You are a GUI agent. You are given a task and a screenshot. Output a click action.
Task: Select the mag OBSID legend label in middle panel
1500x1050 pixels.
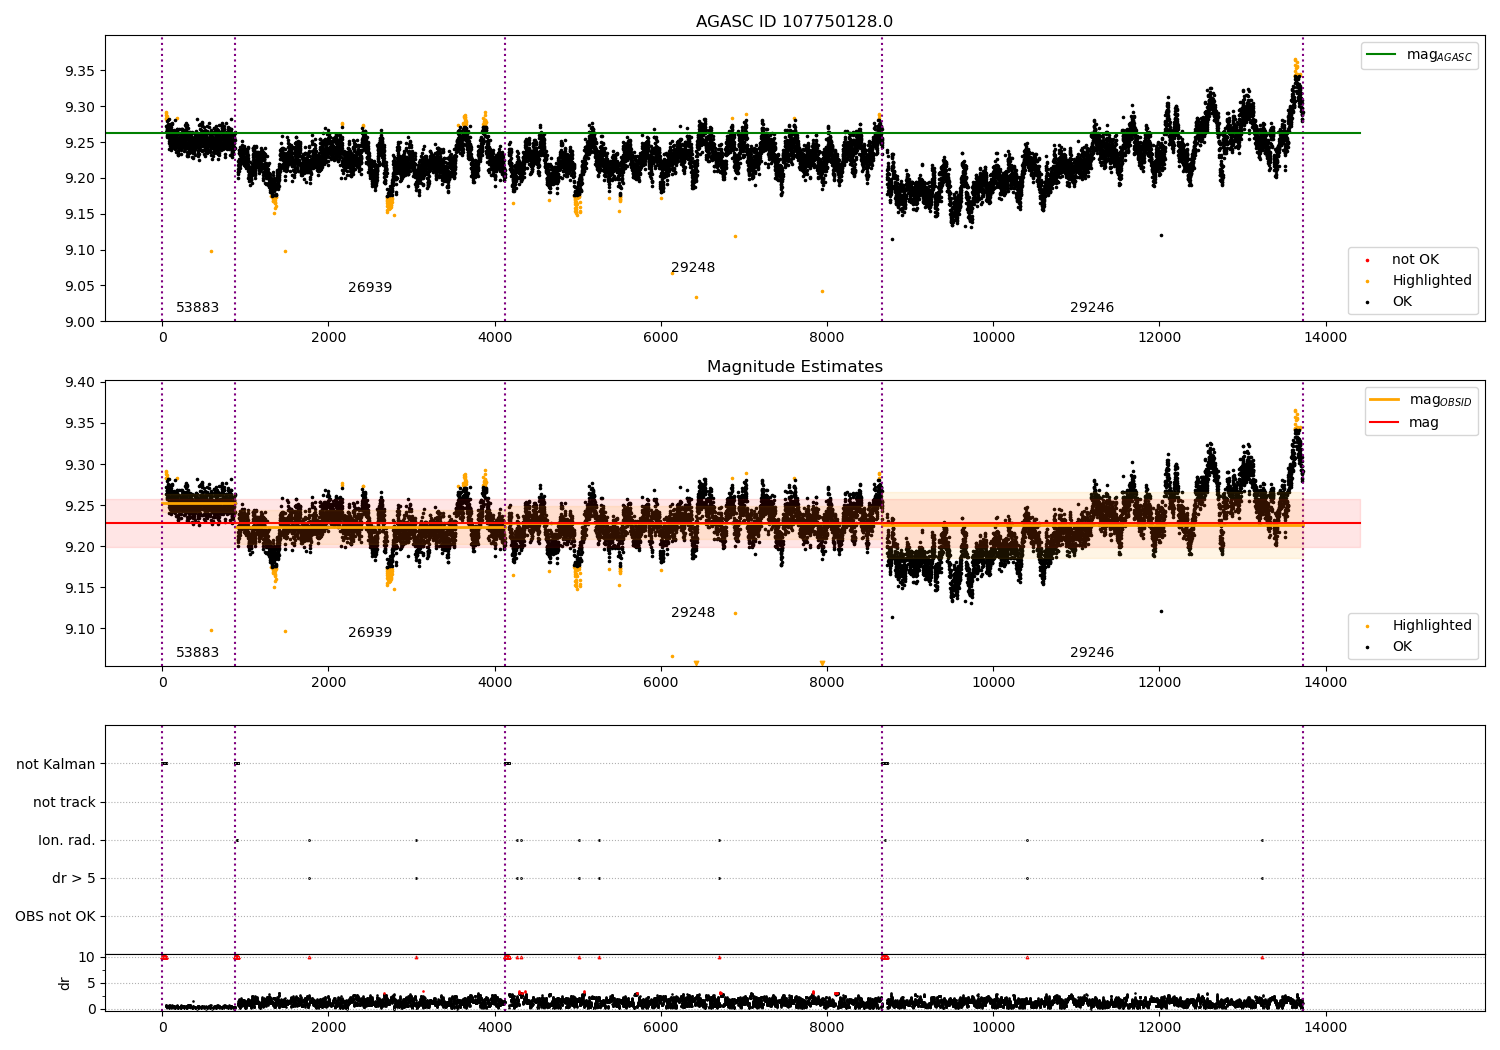point(1440,400)
